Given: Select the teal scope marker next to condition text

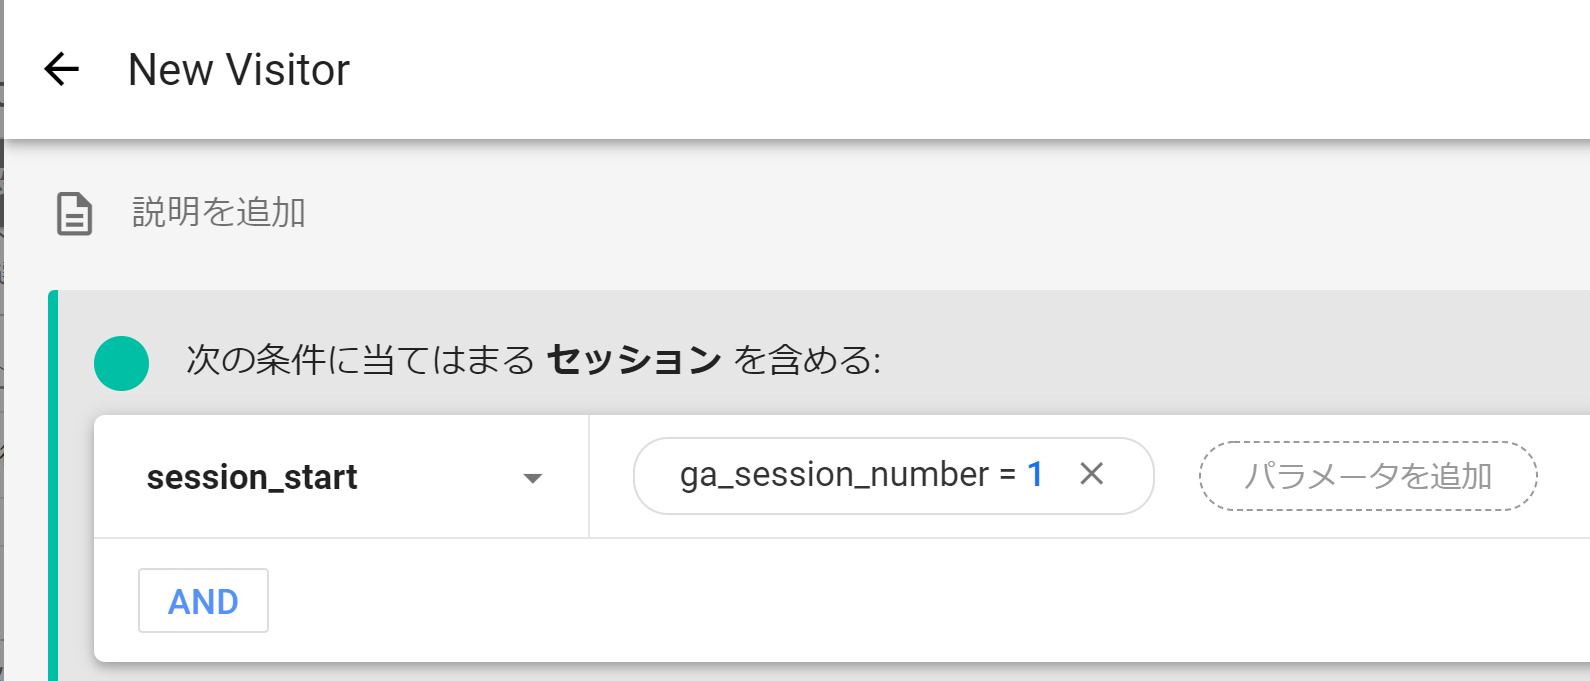Looking at the screenshot, I should click(x=120, y=362).
